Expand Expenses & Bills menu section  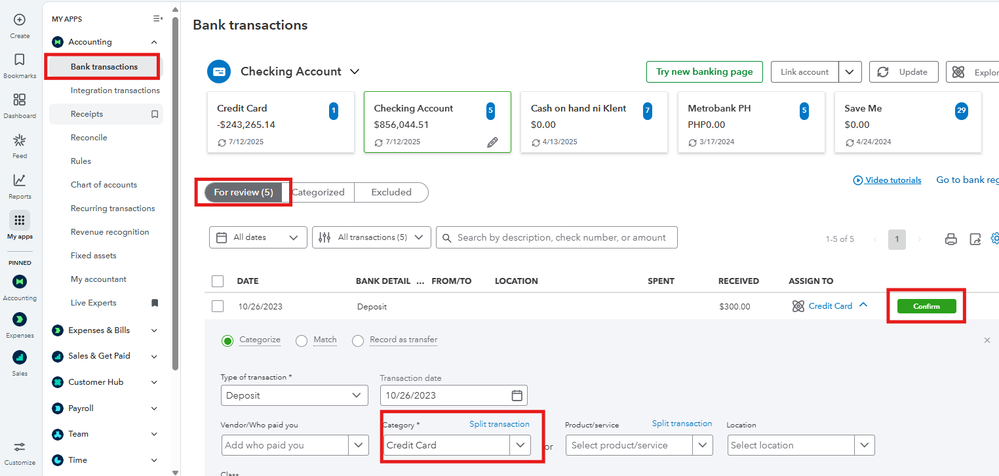coord(153,330)
